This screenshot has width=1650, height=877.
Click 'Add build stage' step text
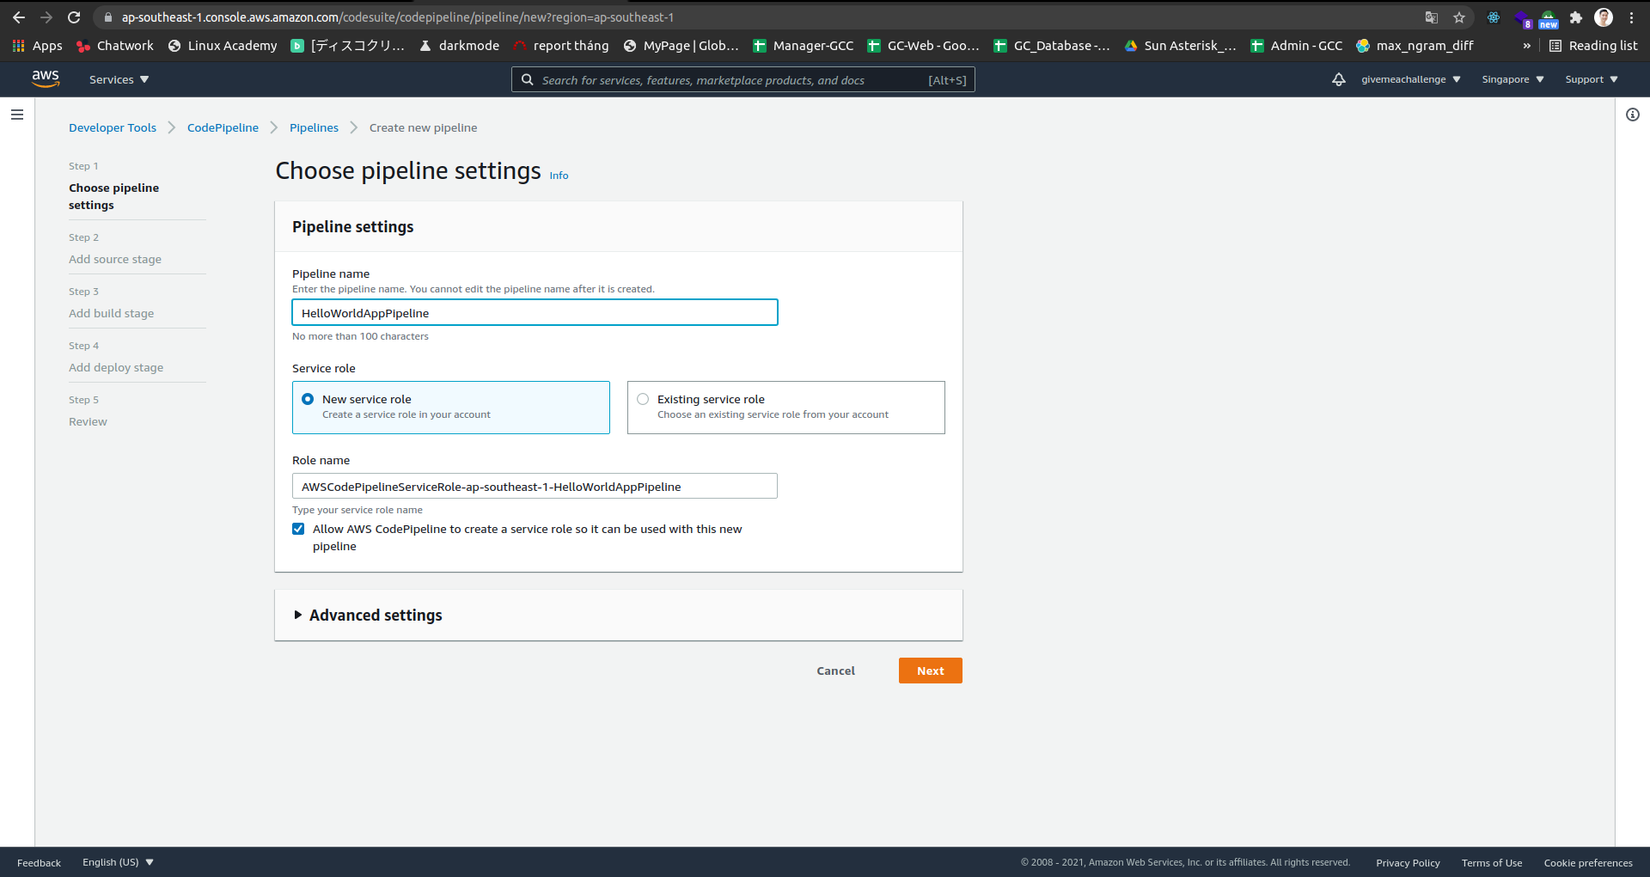111,313
